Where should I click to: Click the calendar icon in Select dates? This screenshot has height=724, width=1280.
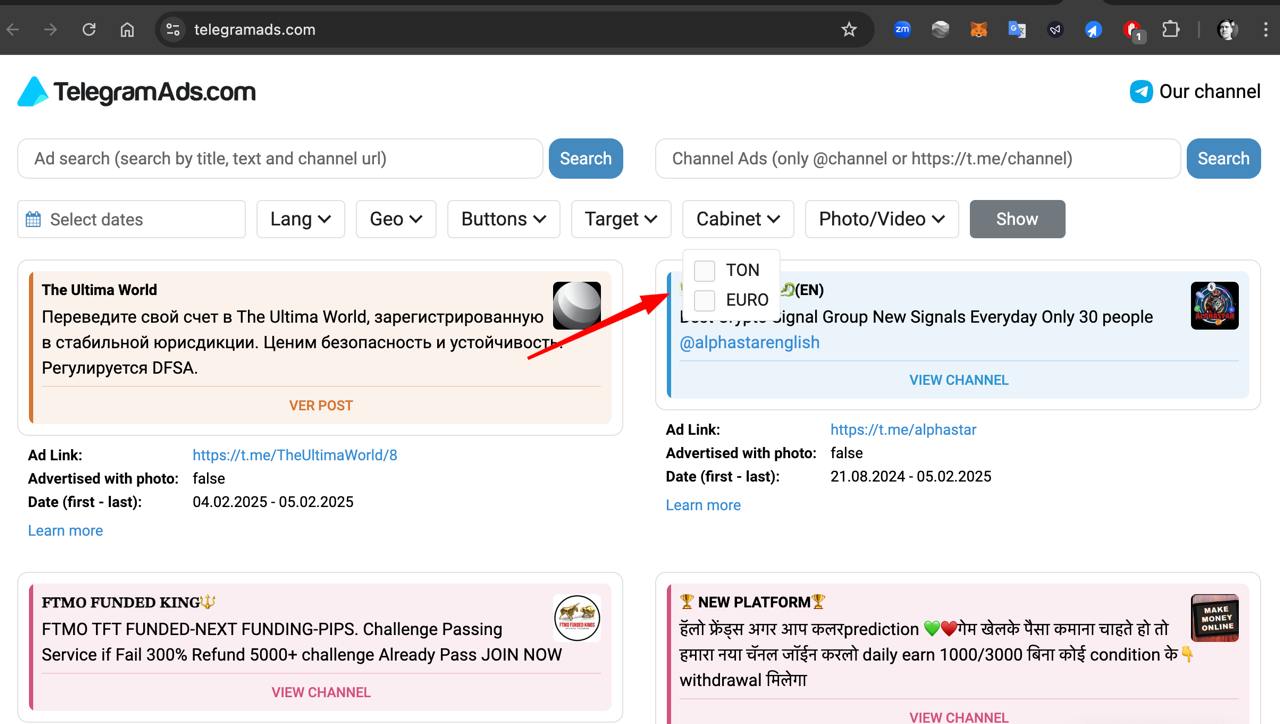click(33, 219)
